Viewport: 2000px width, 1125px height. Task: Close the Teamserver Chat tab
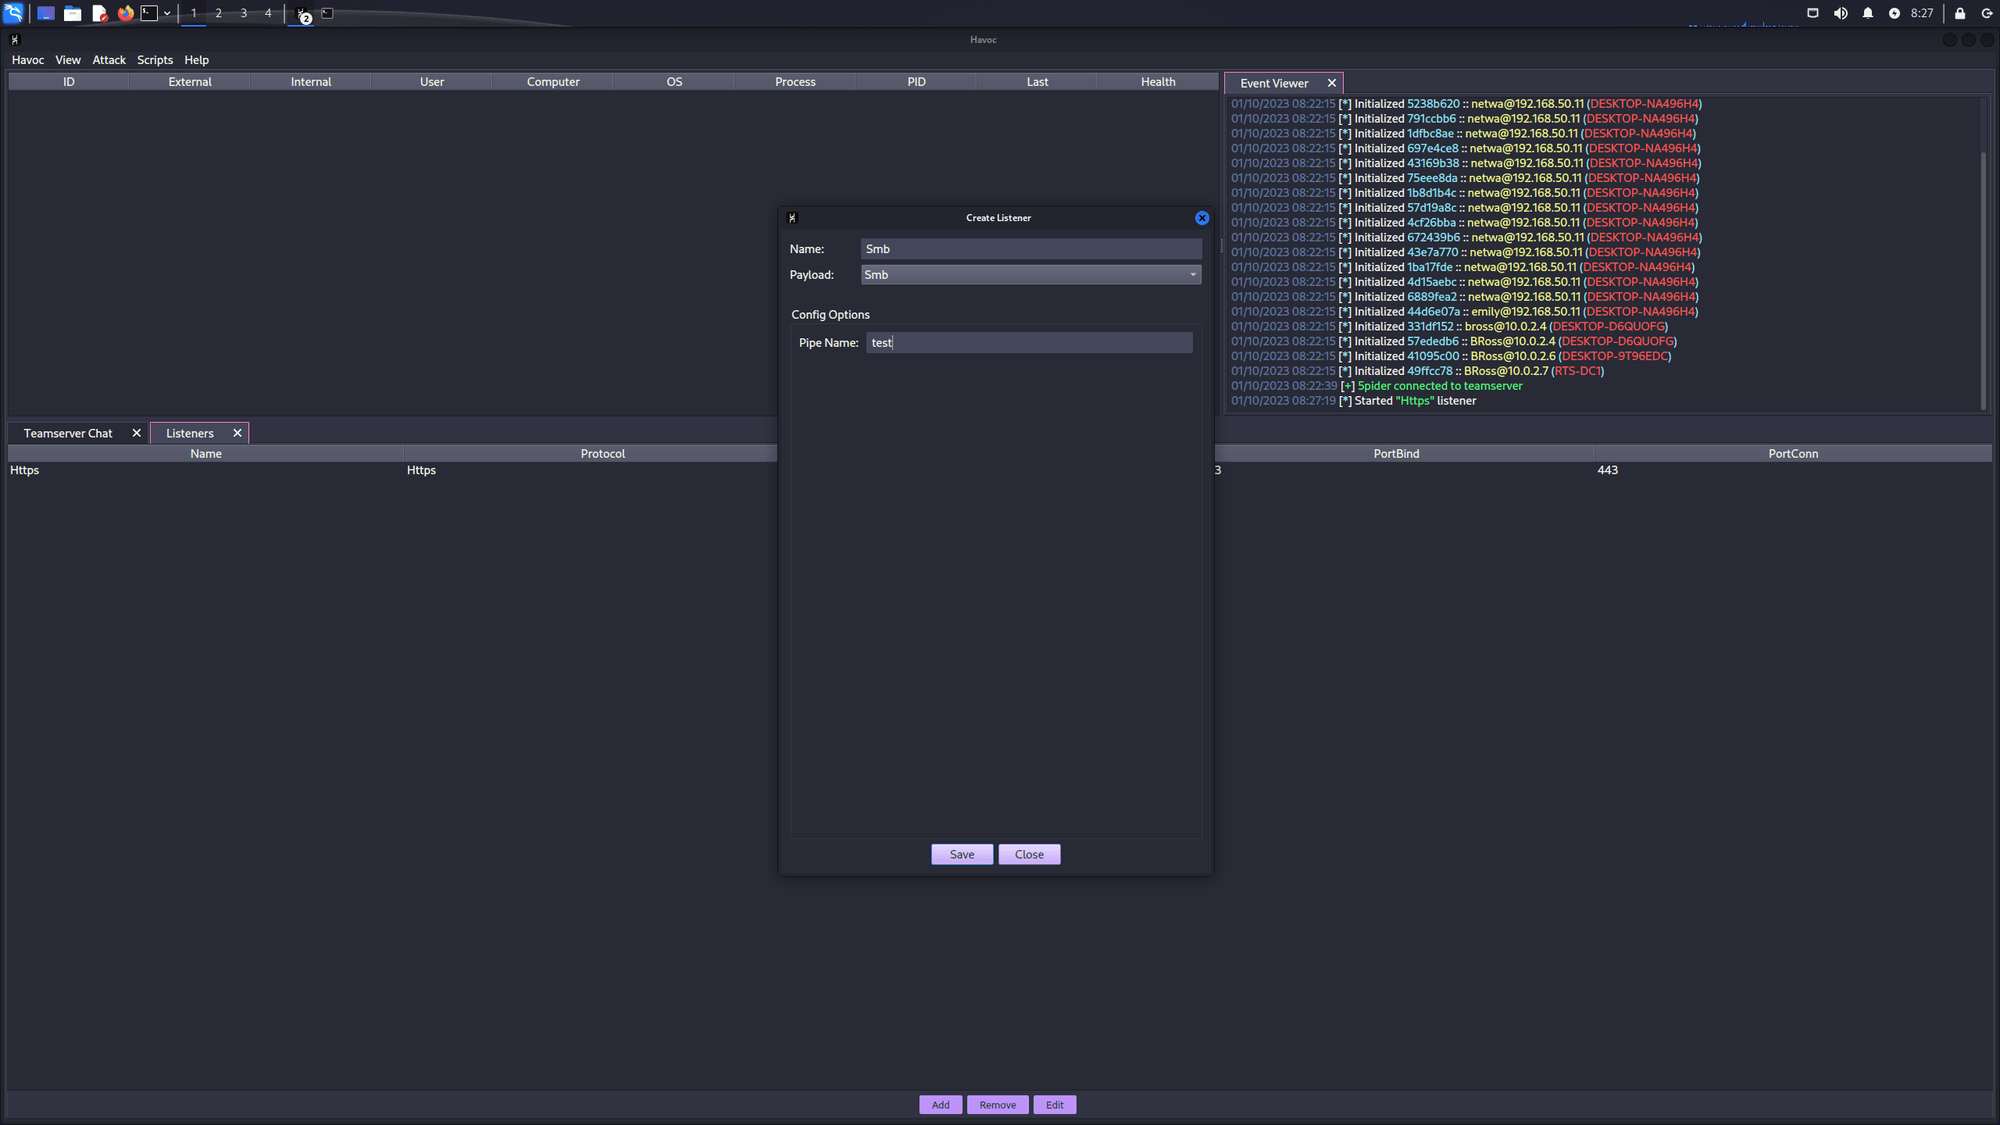137,433
